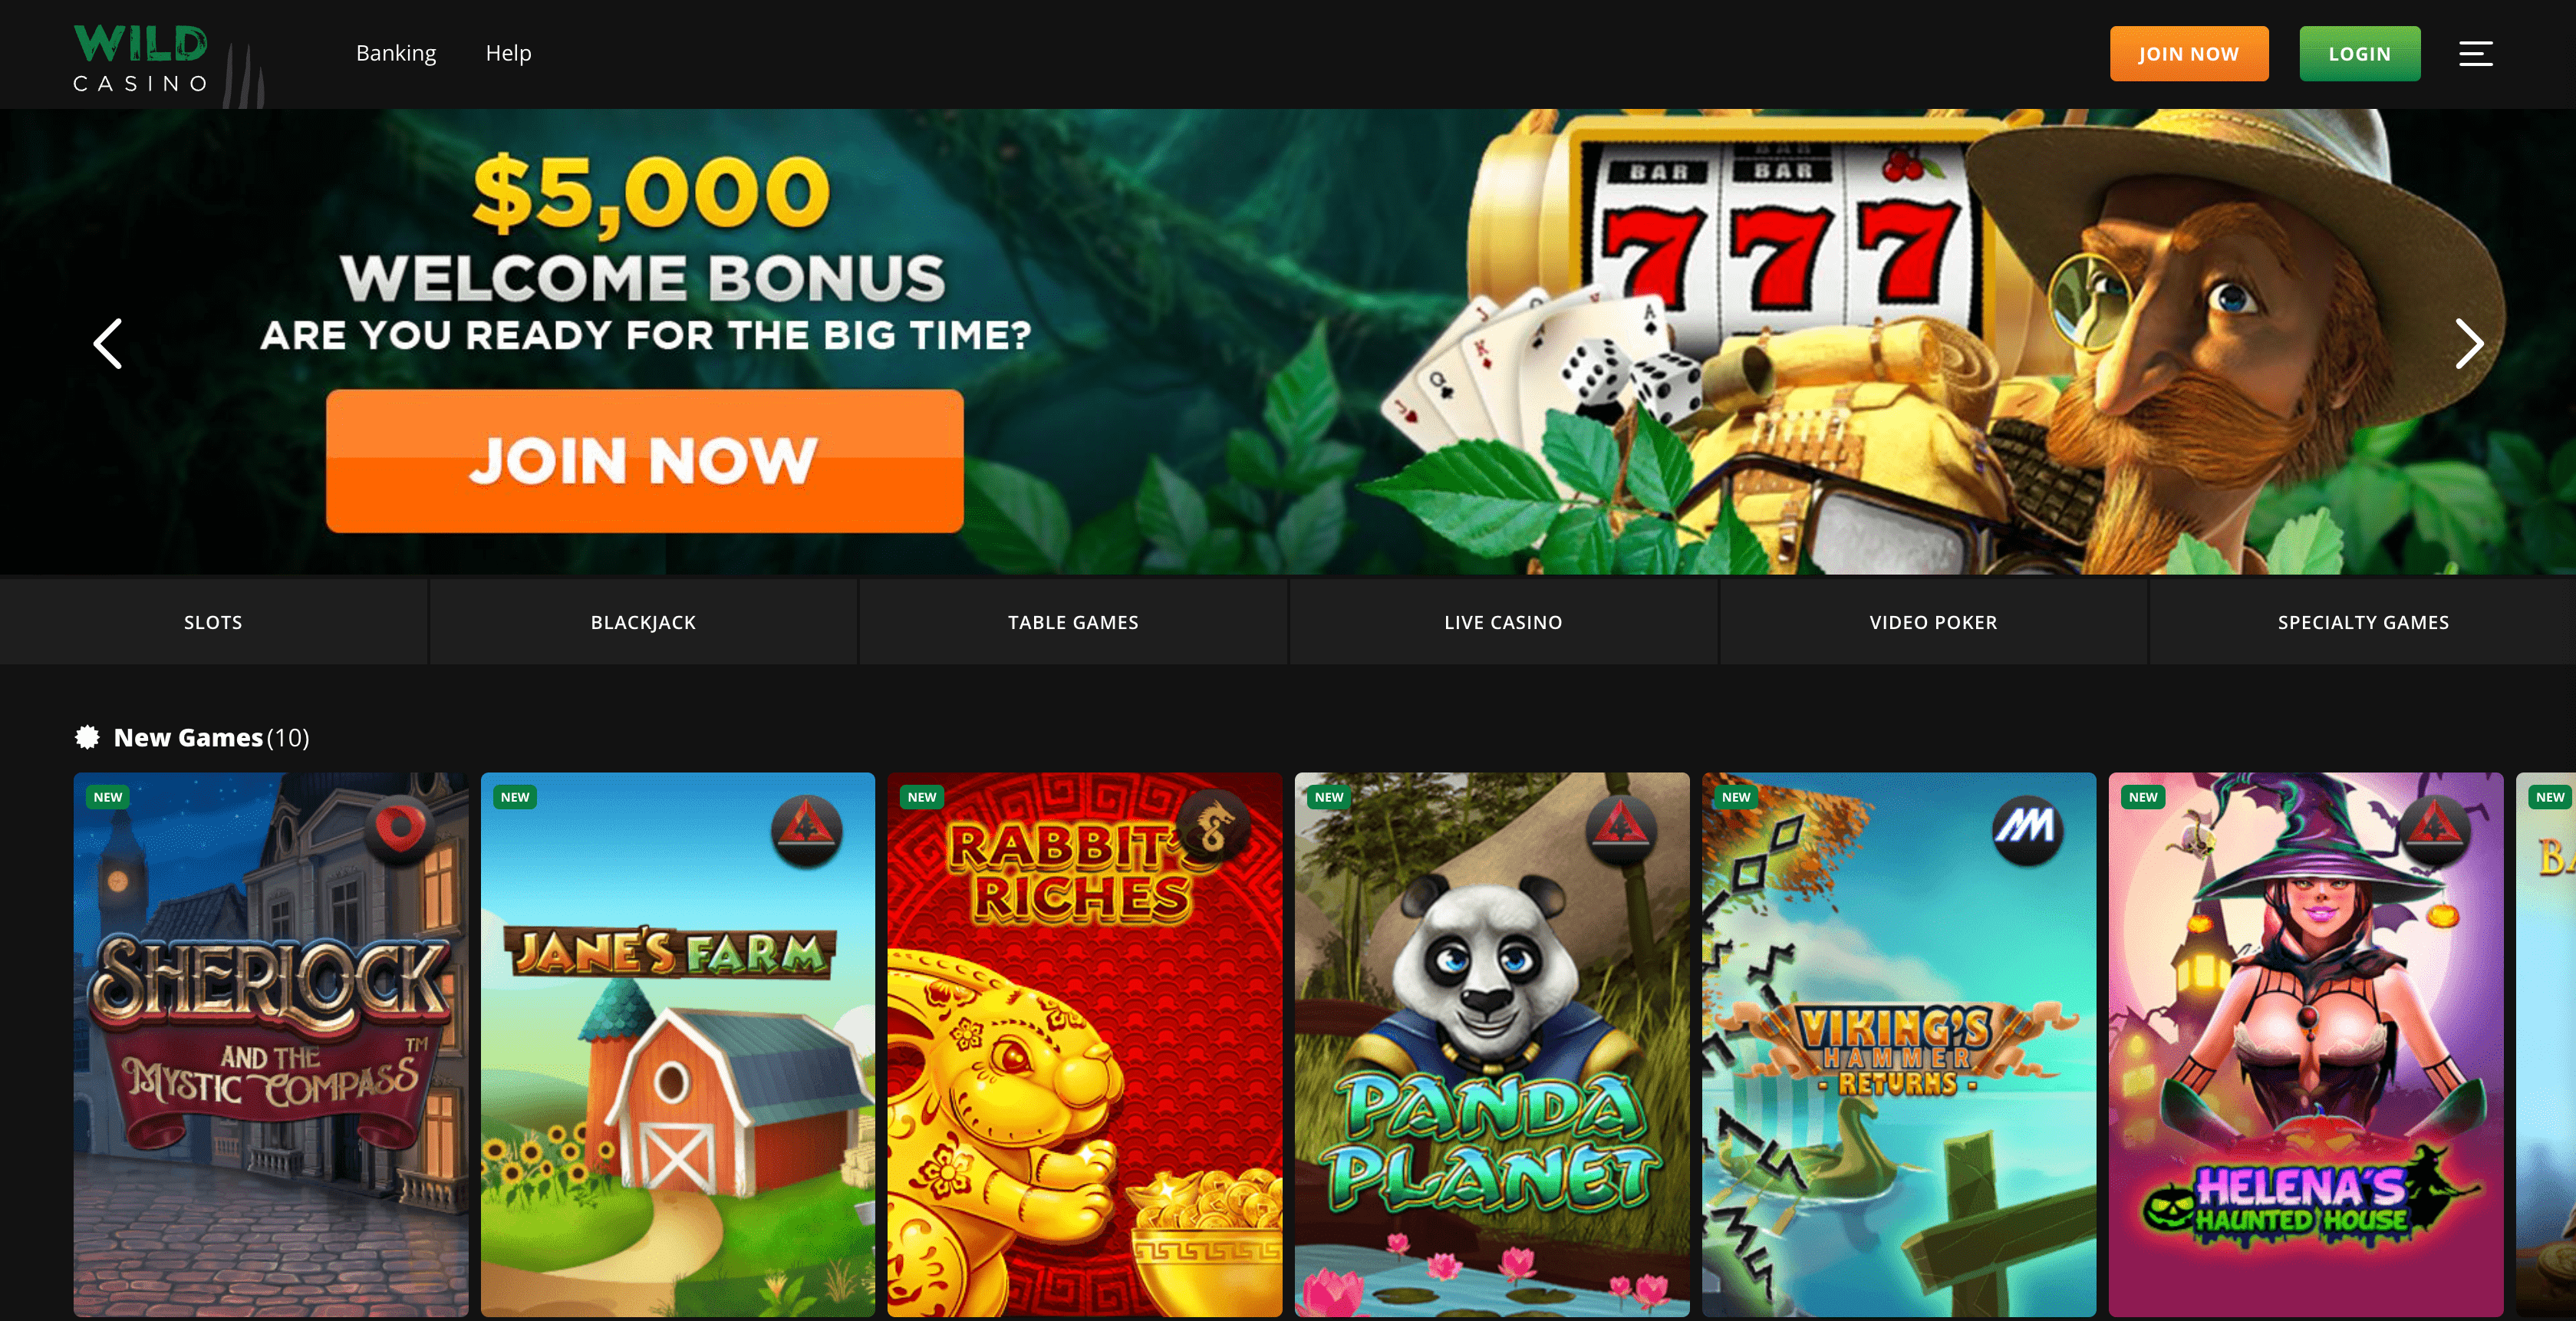Click the green Login button
The image size is (2576, 1321).
2360,54
